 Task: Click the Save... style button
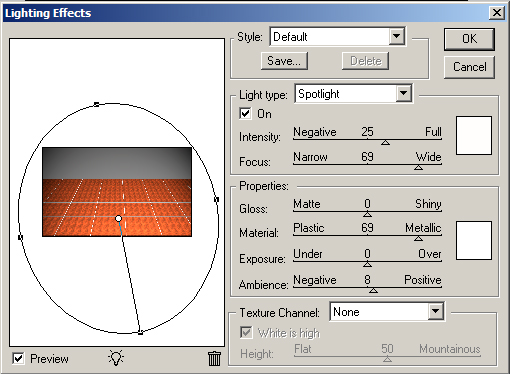pos(284,61)
